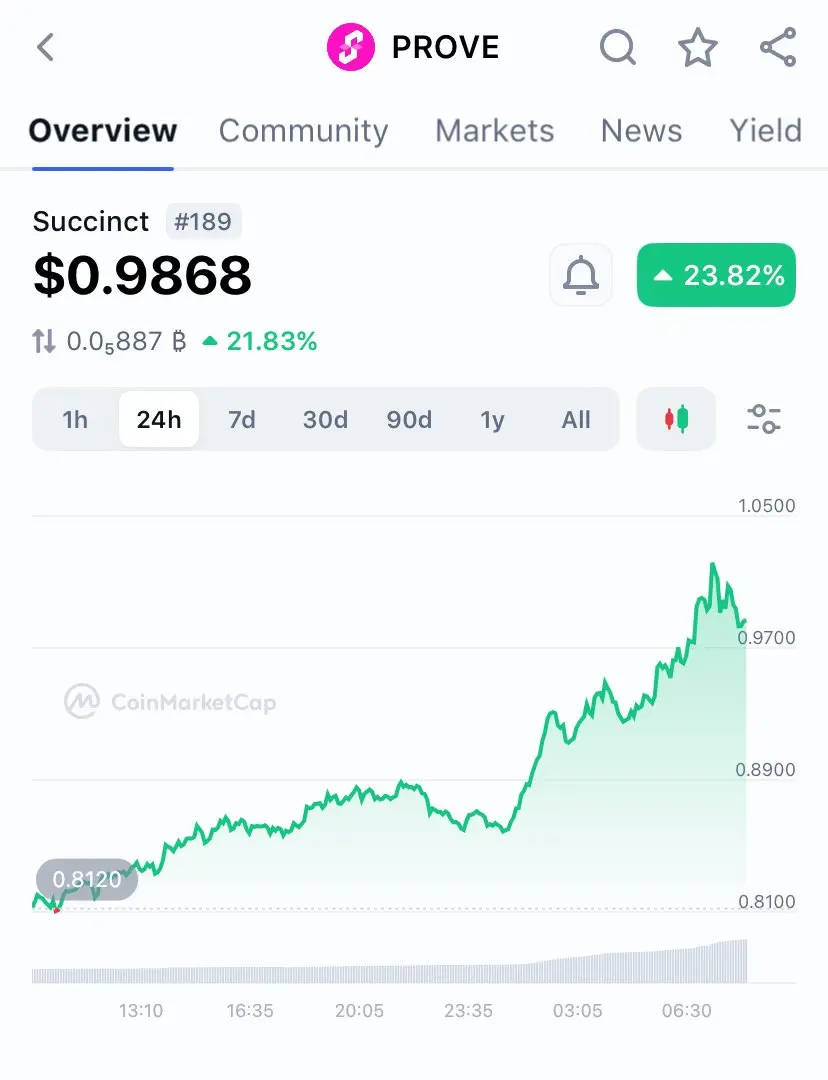Screen dimensions: 828x1080
Task: Choose the 90d chart range
Action: click(x=409, y=419)
